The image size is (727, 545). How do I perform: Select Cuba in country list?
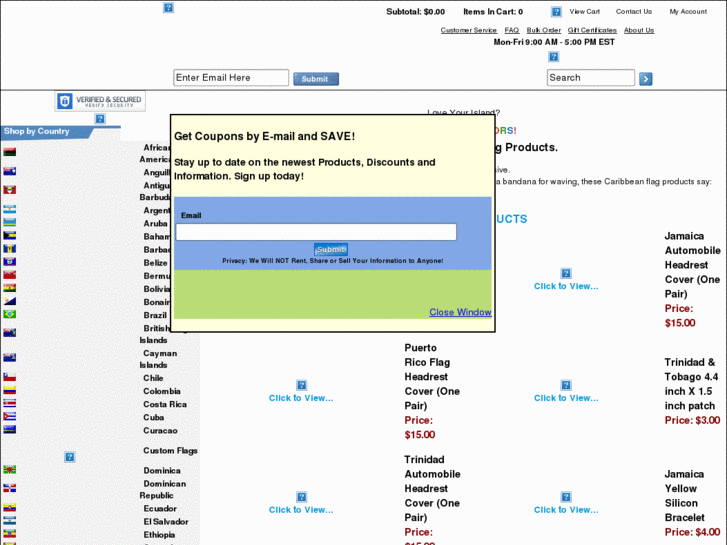[153, 417]
